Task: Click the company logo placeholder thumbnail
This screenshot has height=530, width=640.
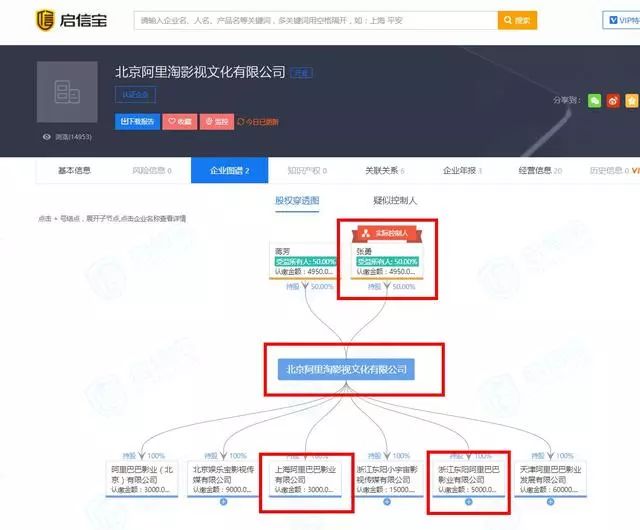Action: point(67,92)
